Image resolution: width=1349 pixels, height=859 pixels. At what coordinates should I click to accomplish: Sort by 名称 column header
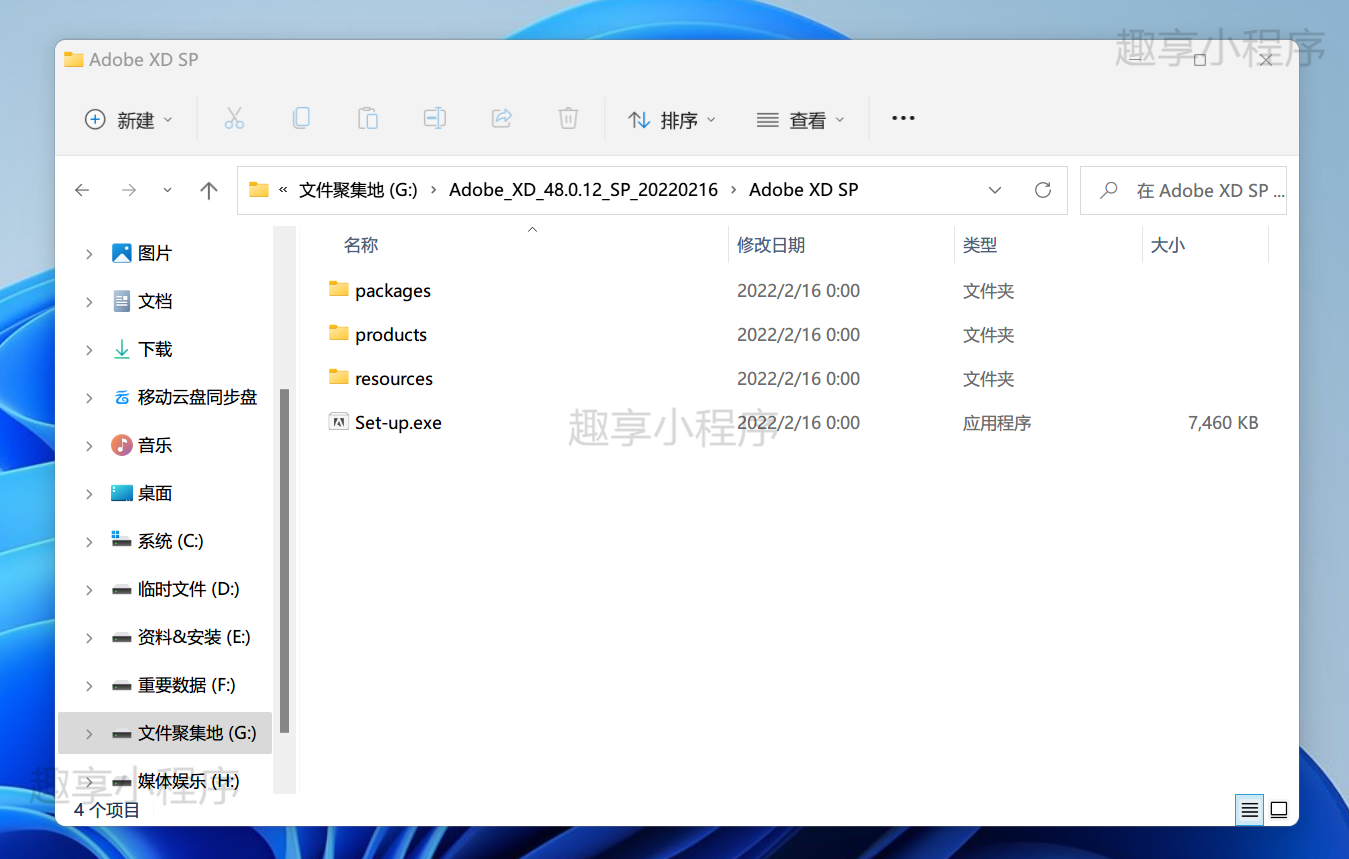coord(361,245)
